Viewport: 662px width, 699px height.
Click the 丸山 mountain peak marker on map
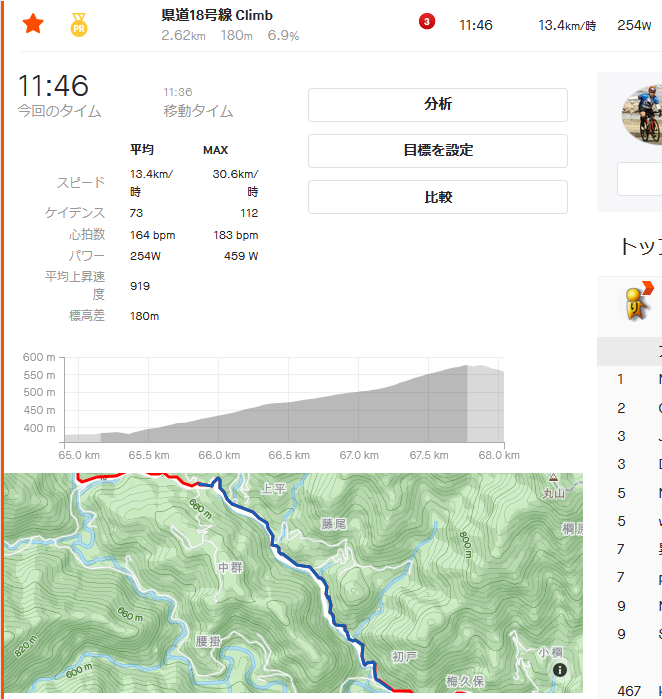[553, 477]
